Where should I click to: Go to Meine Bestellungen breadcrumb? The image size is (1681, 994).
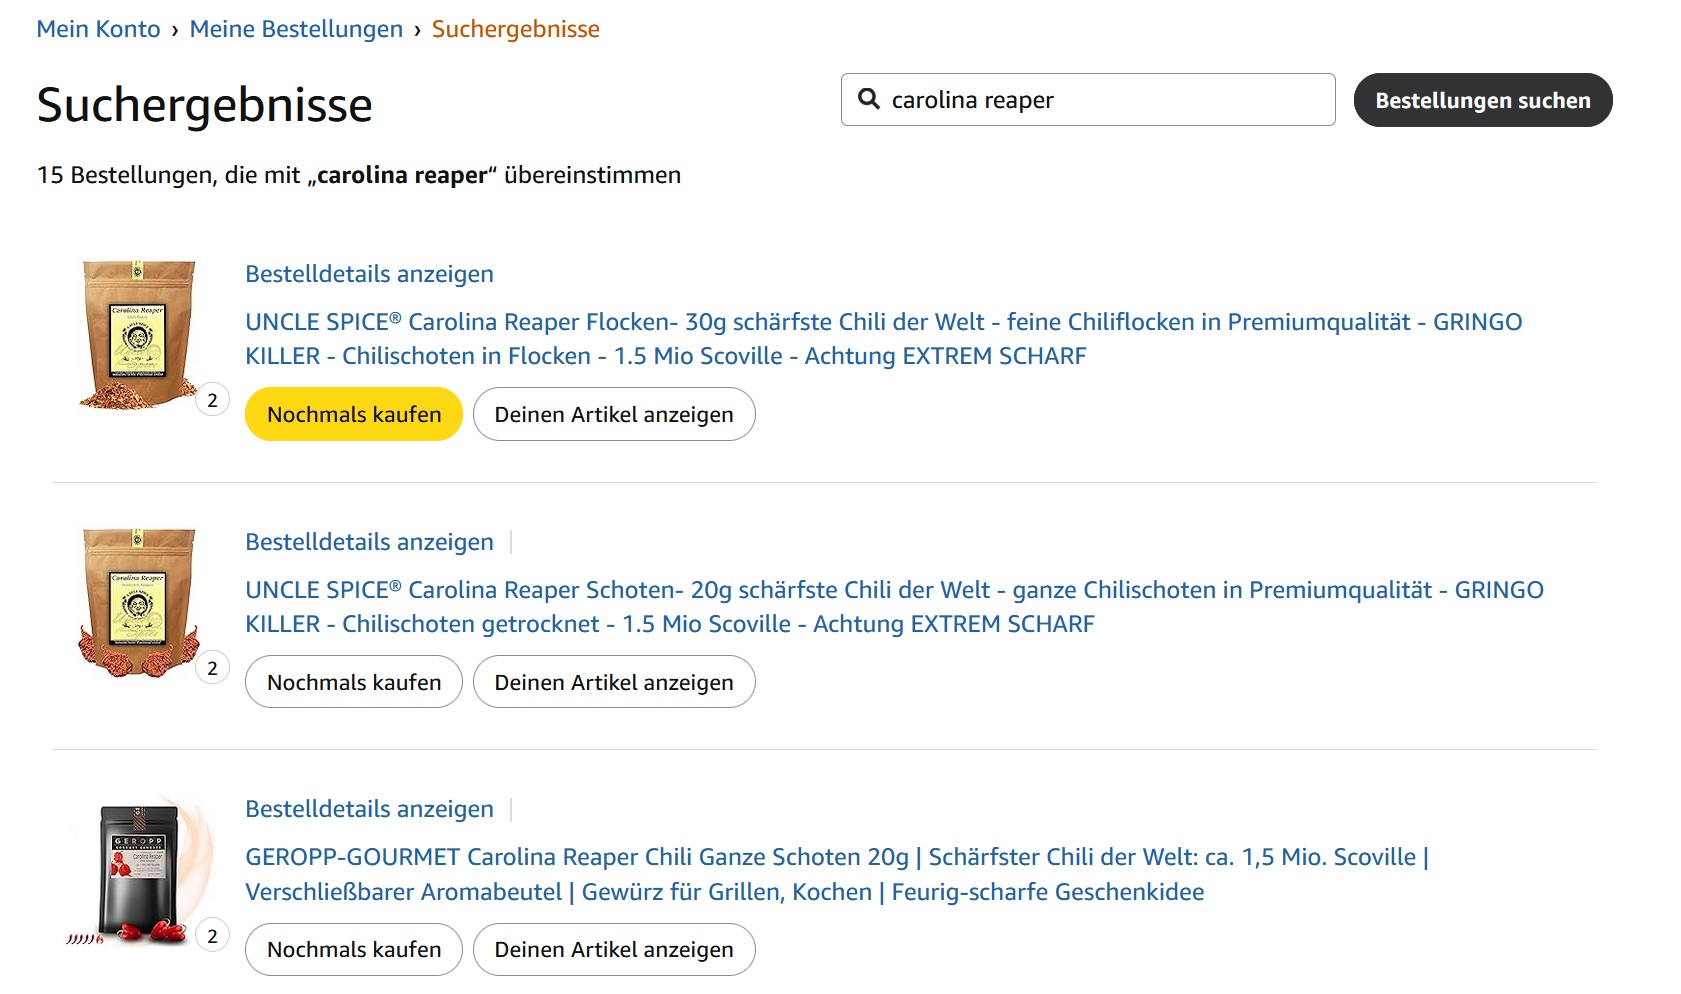[x=296, y=29]
